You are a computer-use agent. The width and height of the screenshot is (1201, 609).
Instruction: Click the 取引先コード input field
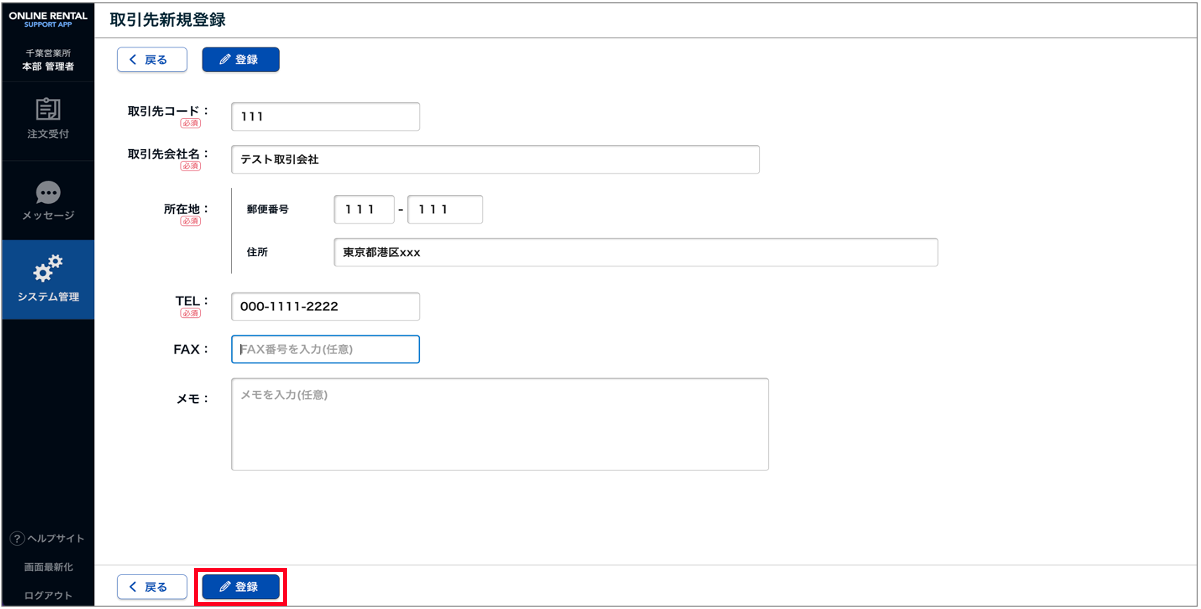click(x=325, y=117)
